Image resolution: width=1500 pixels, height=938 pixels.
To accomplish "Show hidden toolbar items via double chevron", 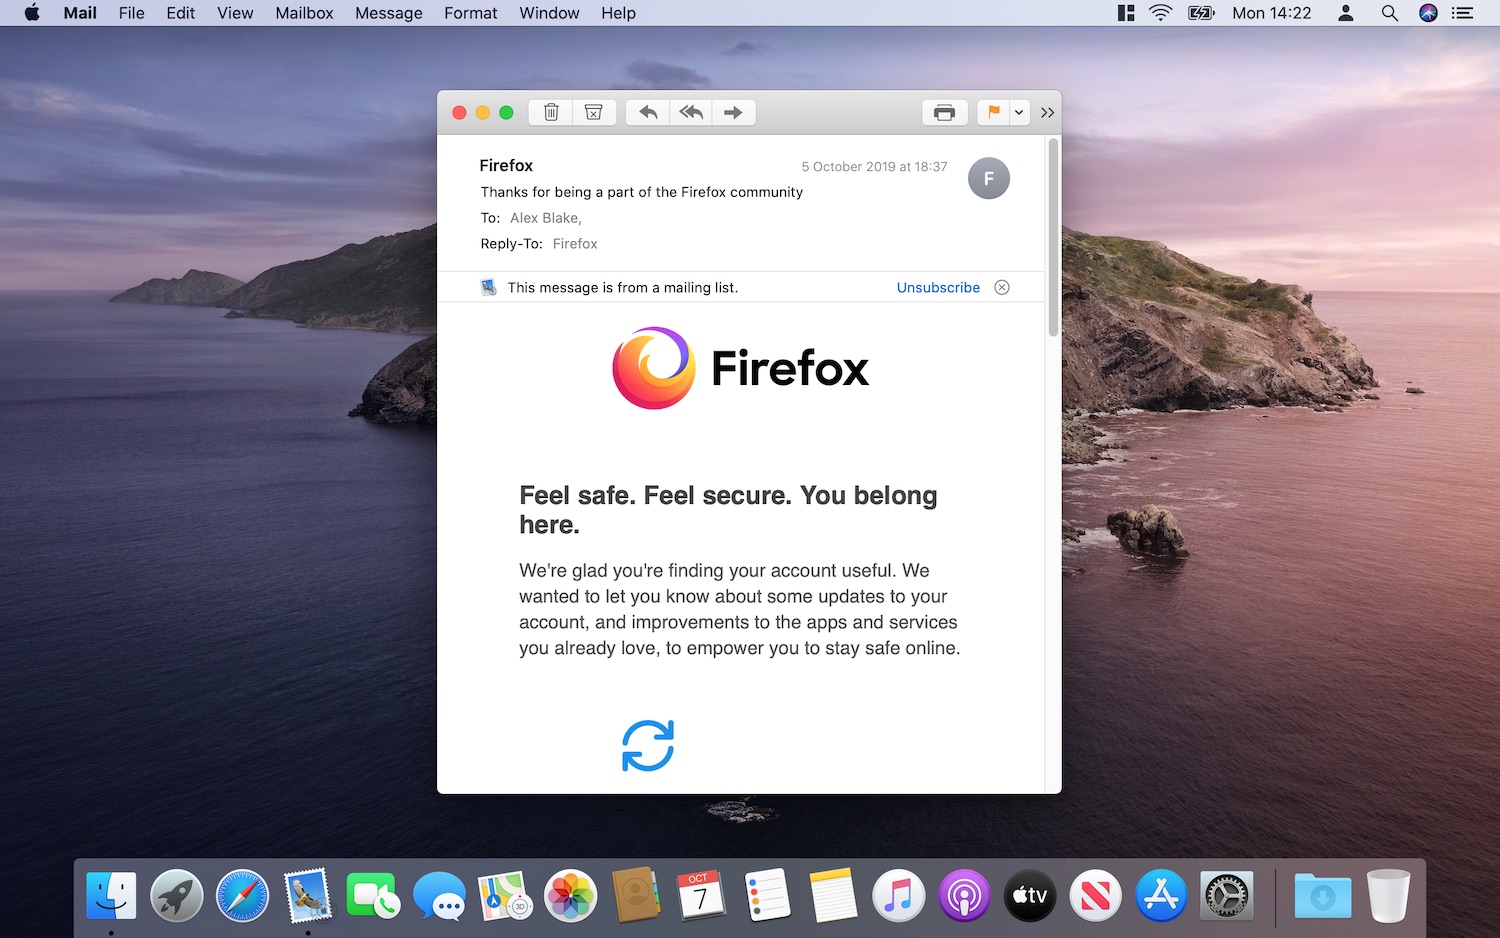I will point(1046,112).
